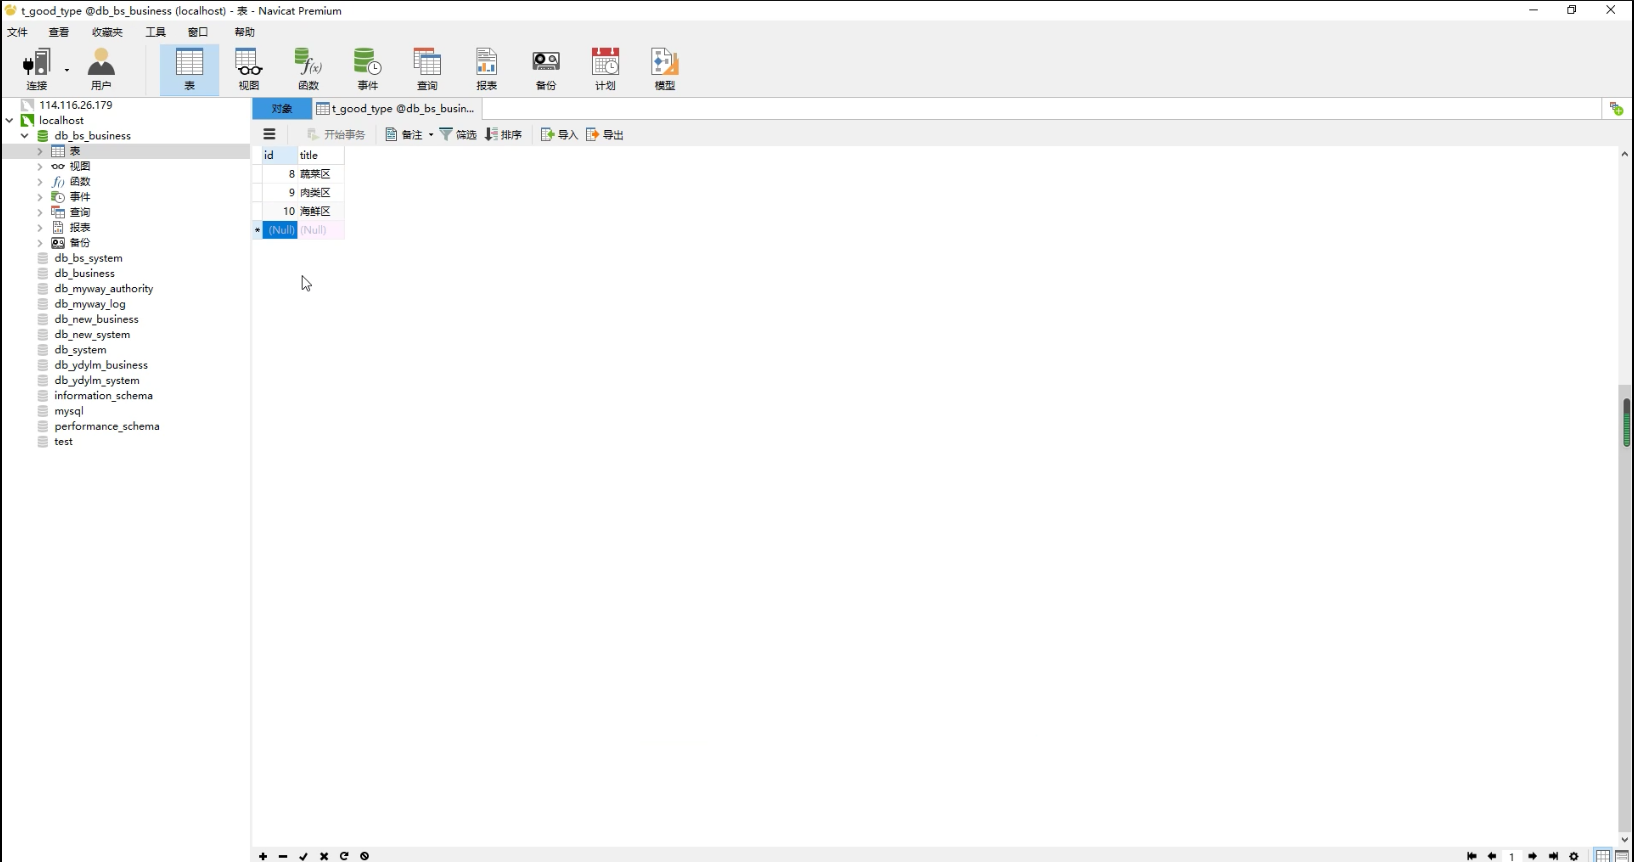This screenshot has height=862, width=1634.
Task: Open the 视图 (View) section
Action: 248,69
